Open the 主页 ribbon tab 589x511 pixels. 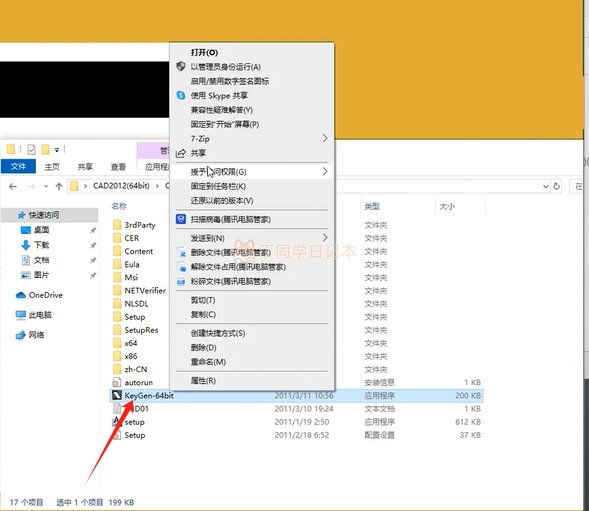coord(52,166)
